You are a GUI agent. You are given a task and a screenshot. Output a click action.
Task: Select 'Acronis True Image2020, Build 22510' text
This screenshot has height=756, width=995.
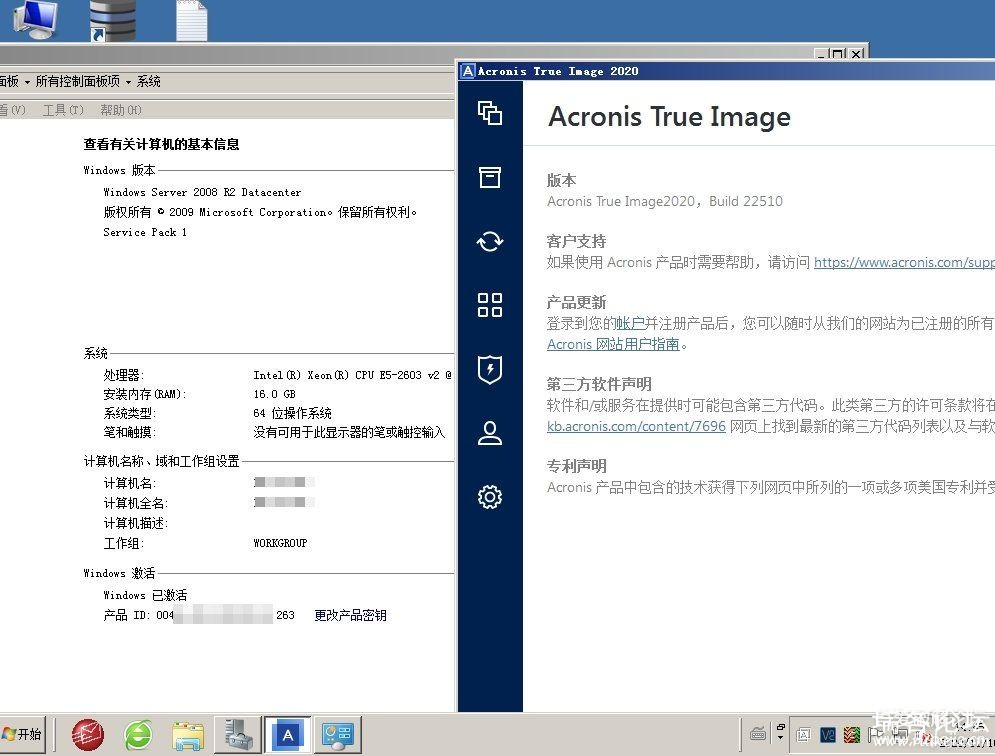664,201
